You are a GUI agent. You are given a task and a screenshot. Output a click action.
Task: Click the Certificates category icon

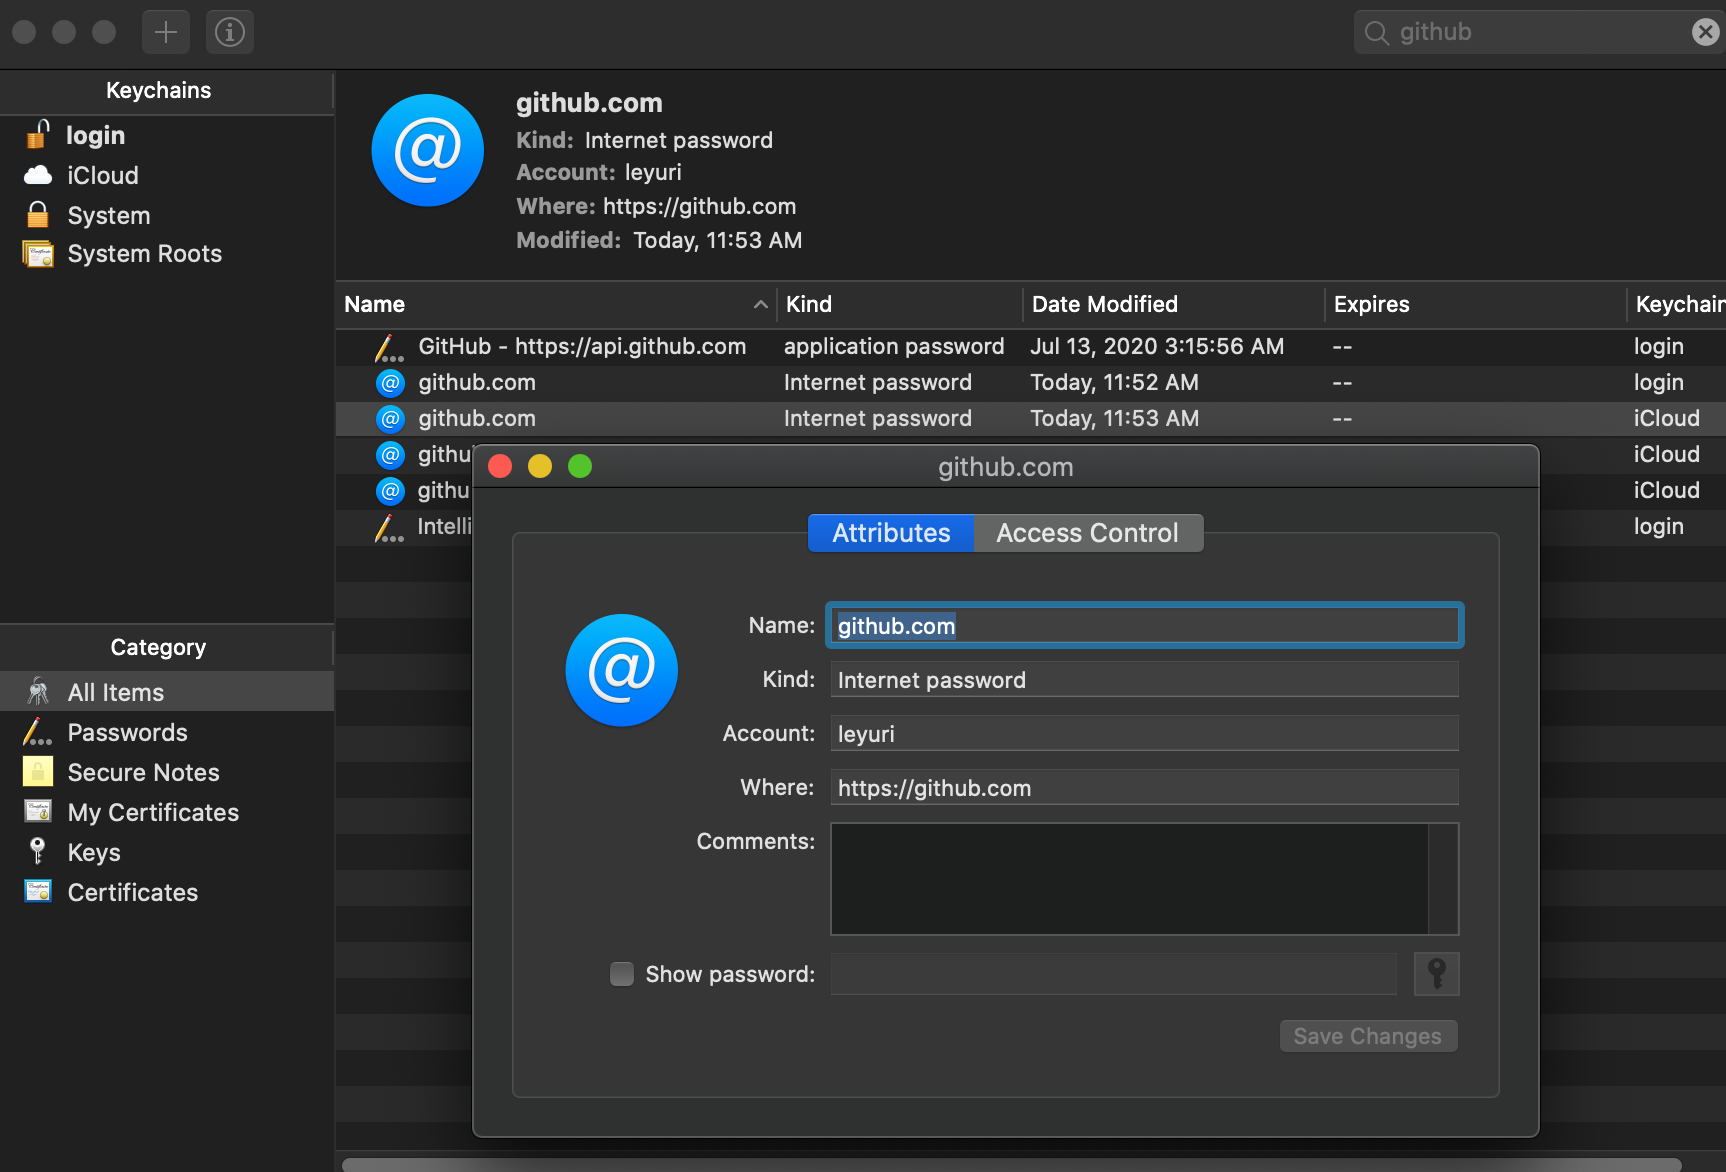point(38,891)
